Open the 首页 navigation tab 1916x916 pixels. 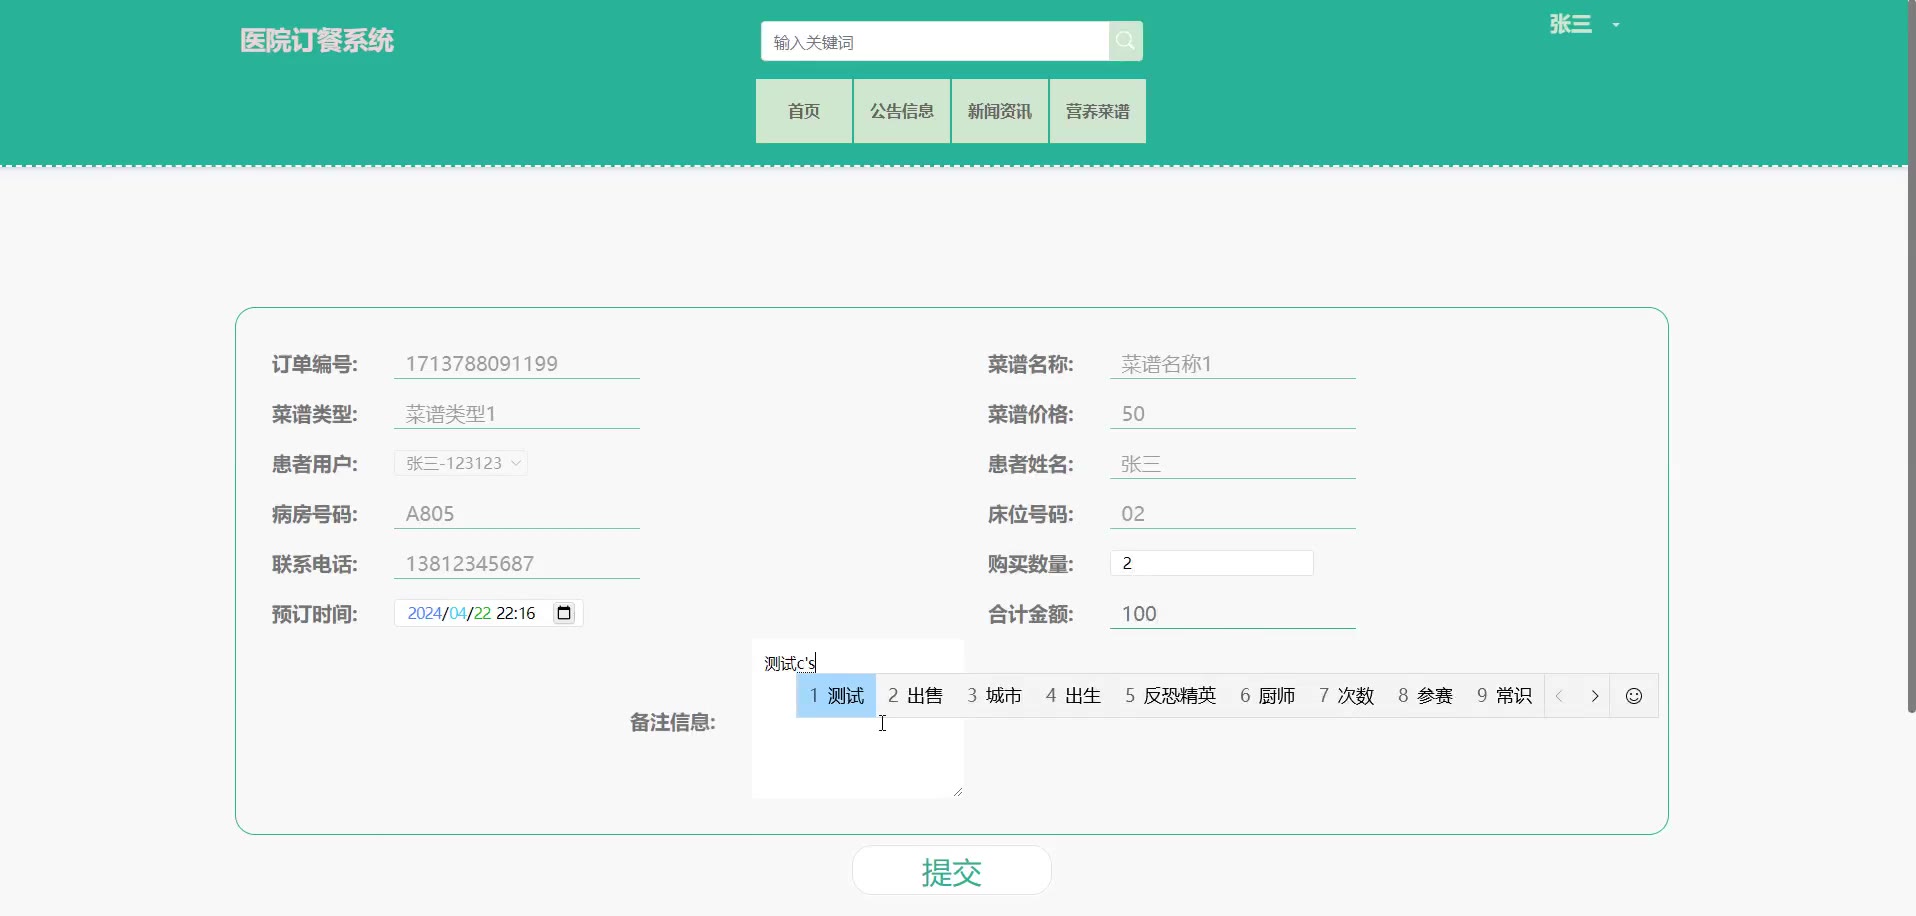pyautogui.click(x=803, y=111)
